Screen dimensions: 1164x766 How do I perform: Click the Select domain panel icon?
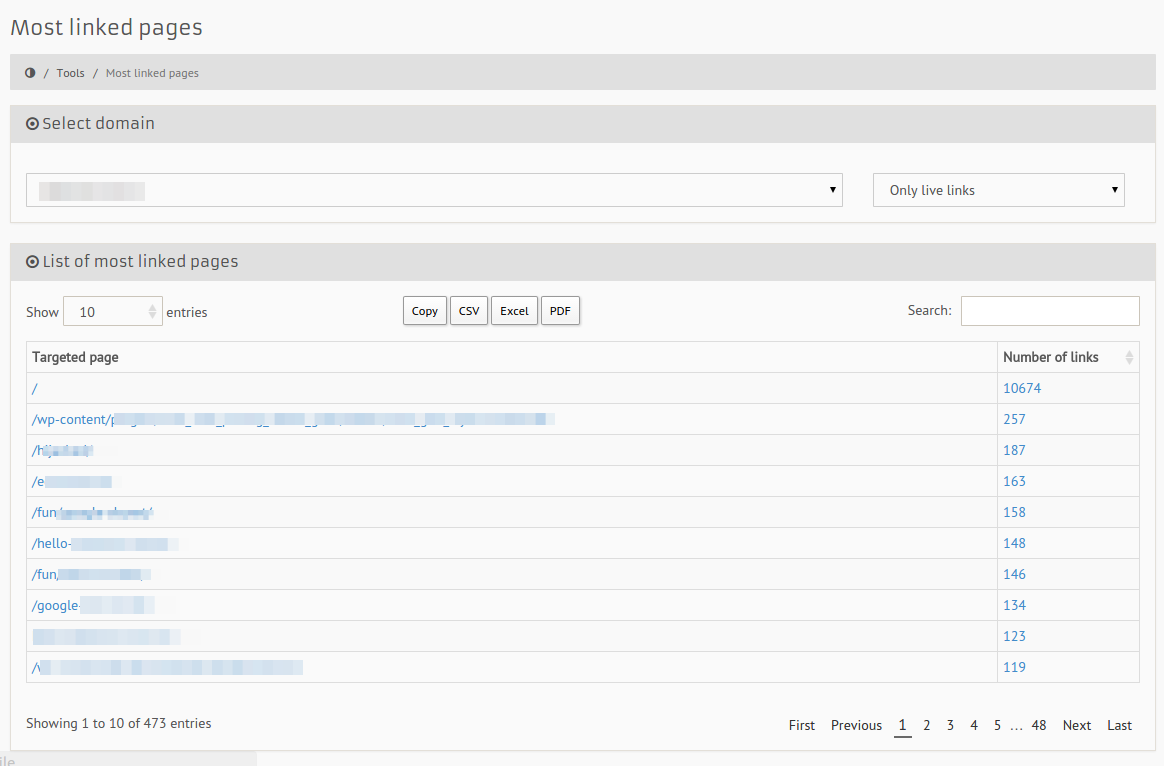32,124
